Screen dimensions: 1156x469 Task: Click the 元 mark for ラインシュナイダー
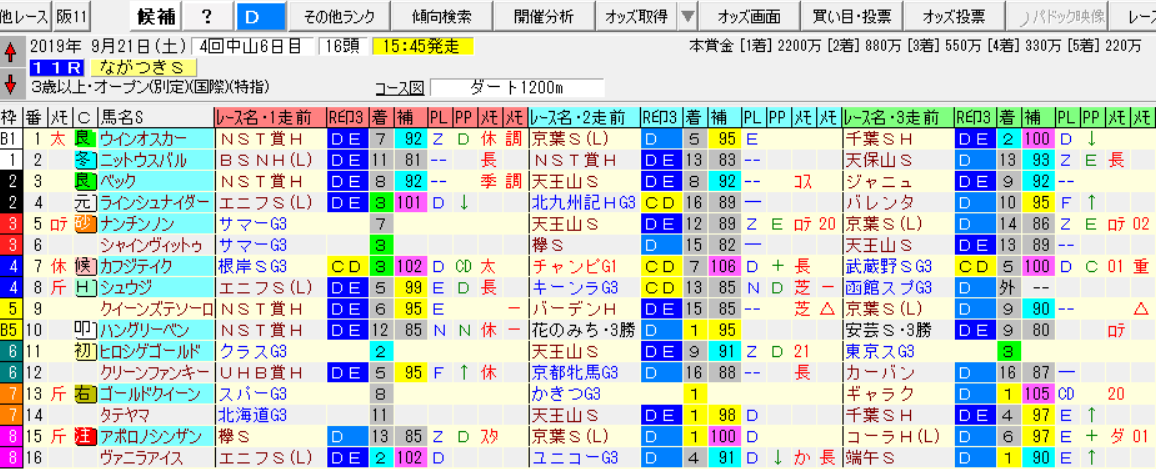pyautogui.click(x=84, y=202)
